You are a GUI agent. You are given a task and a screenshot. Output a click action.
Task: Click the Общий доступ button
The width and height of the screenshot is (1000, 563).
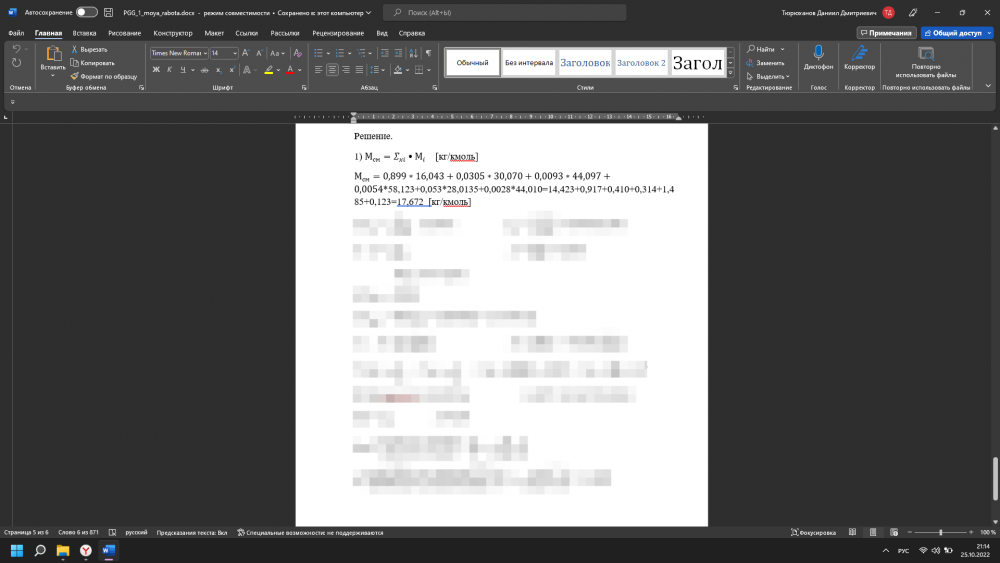[x=956, y=33]
